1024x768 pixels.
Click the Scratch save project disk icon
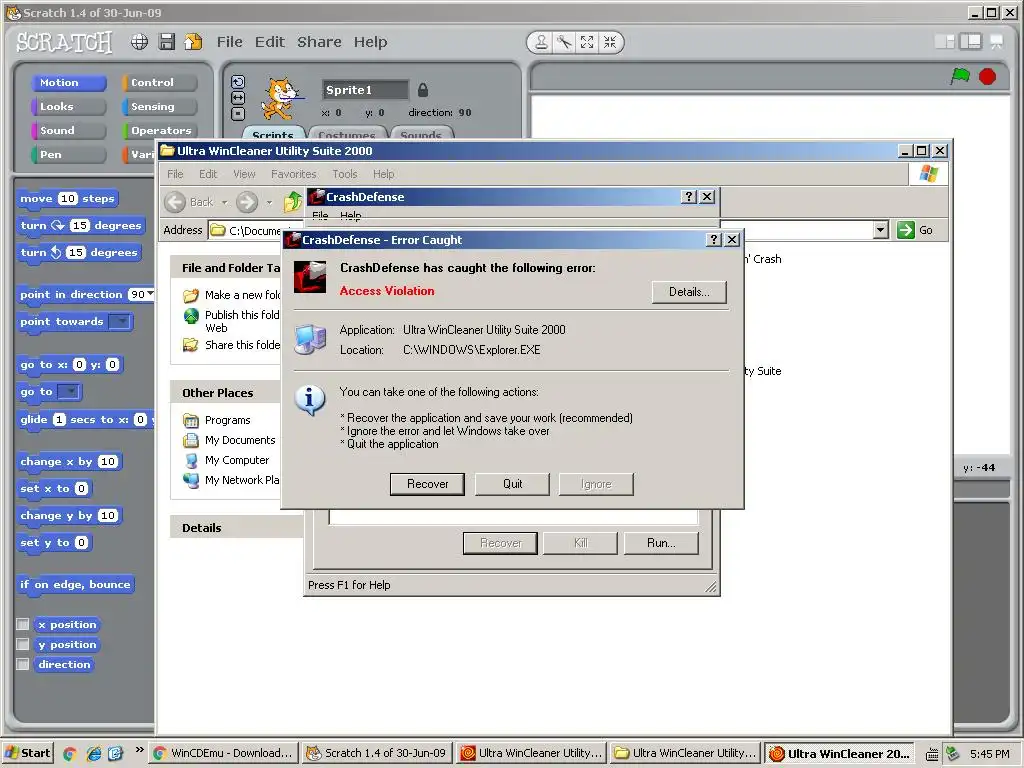pos(167,42)
